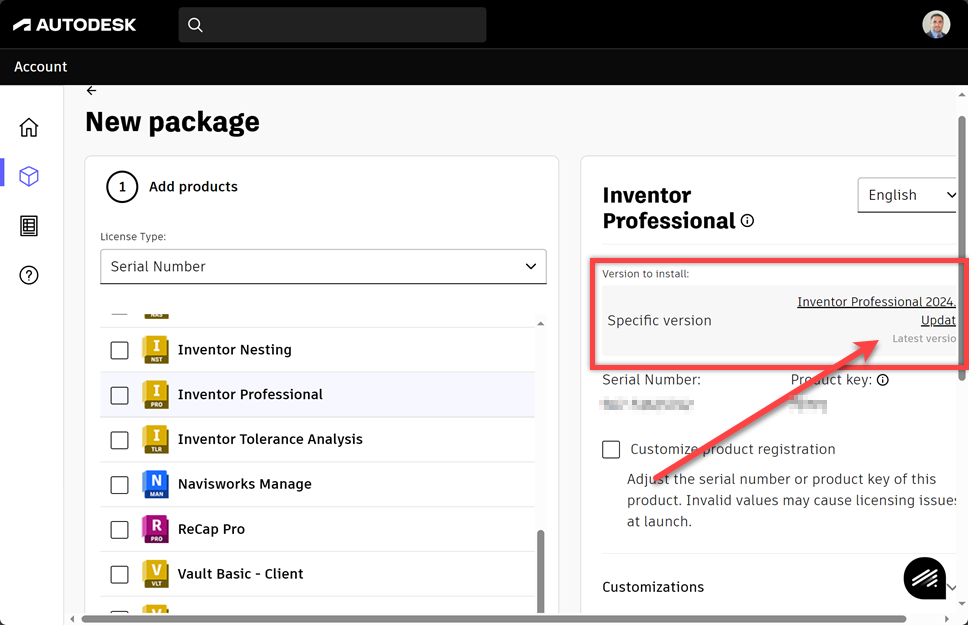Check the Inventor Professional checkbox
This screenshot has width=969, height=625.
tap(119, 394)
